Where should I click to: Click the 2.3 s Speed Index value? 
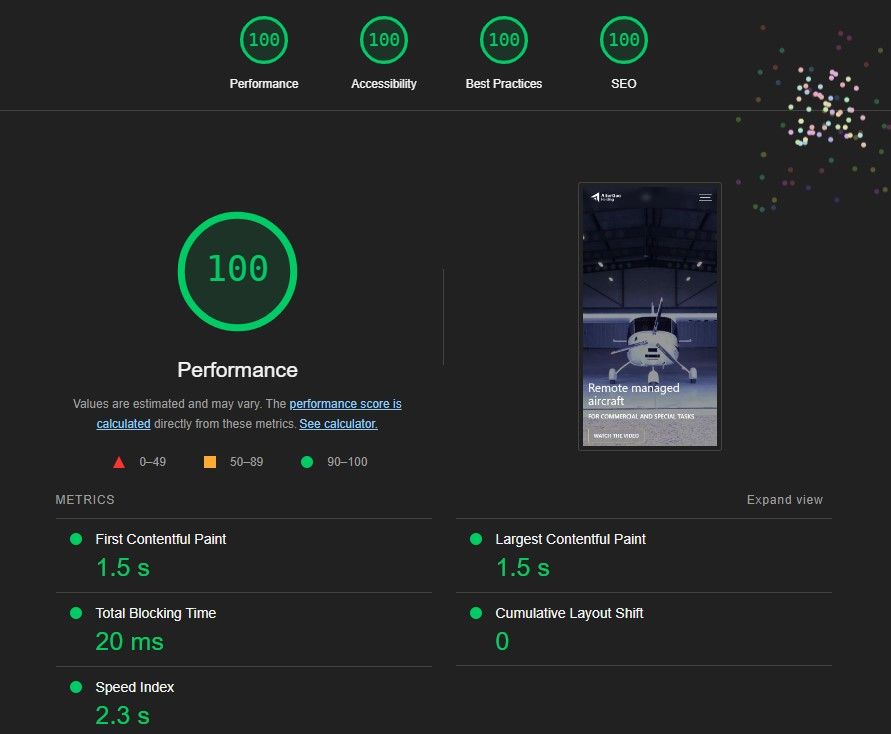click(x=122, y=715)
